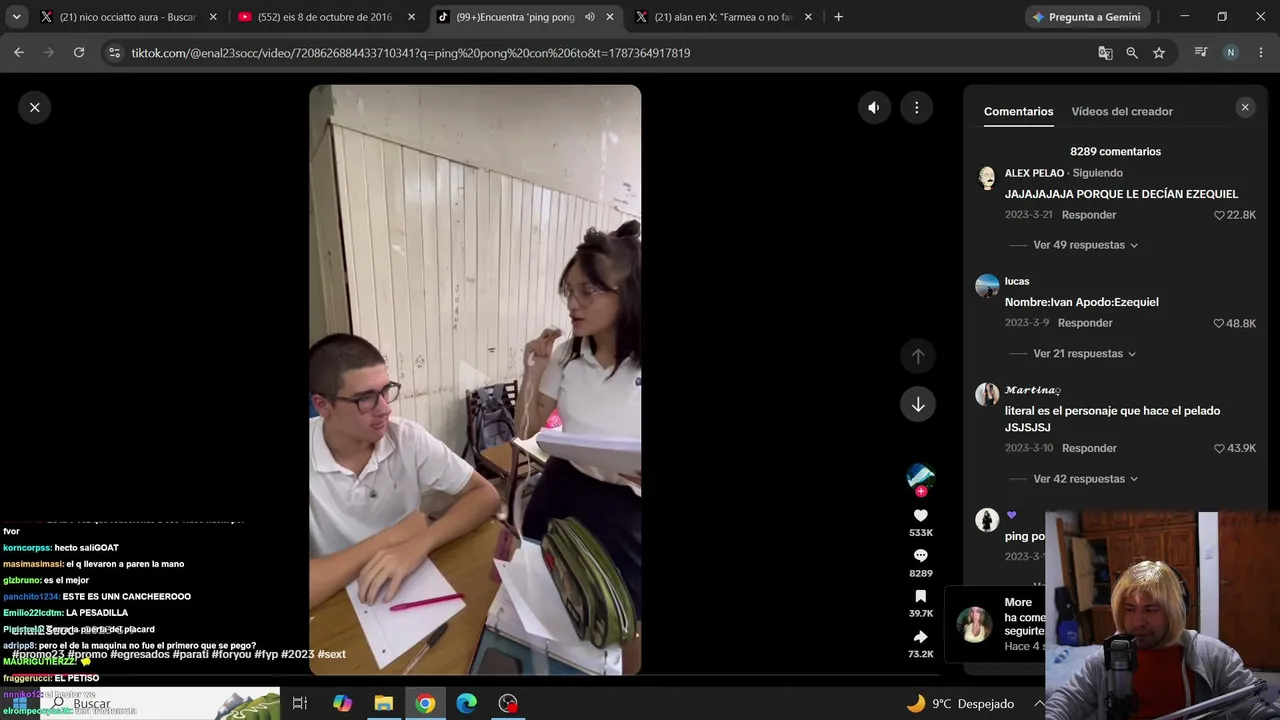View site information for tiktok.com
The height and width of the screenshot is (720, 1280).
[x=114, y=53]
